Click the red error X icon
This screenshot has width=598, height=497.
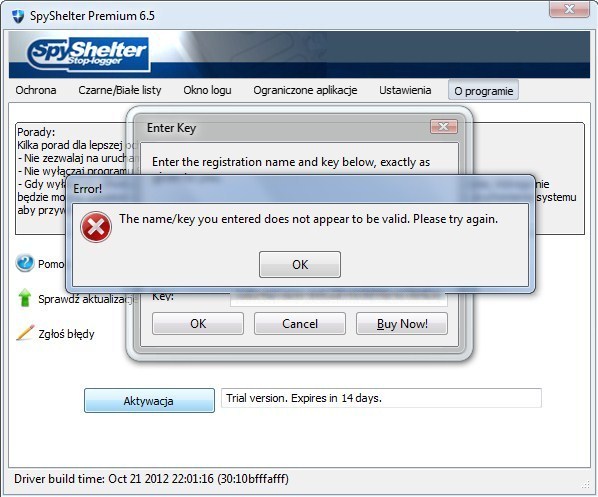point(96,227)
